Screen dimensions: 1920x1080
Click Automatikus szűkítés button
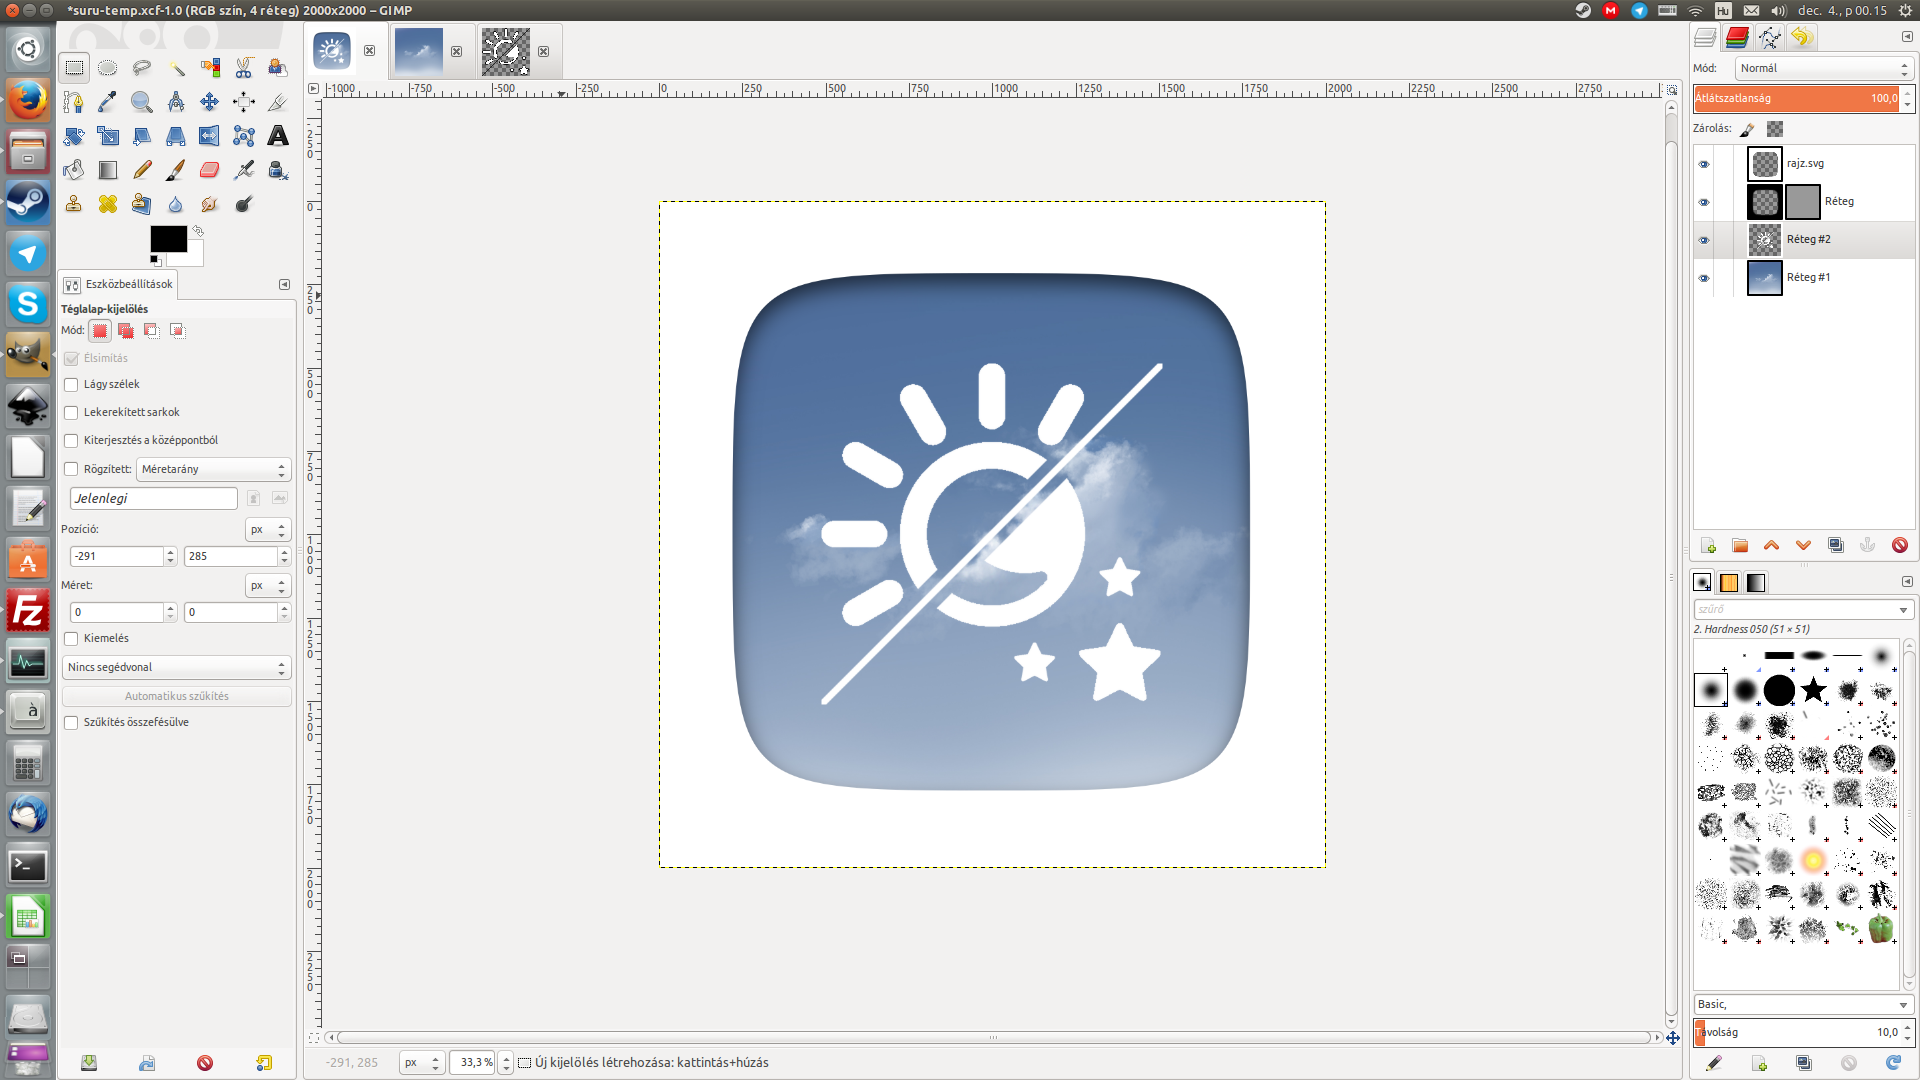(177, 696)
